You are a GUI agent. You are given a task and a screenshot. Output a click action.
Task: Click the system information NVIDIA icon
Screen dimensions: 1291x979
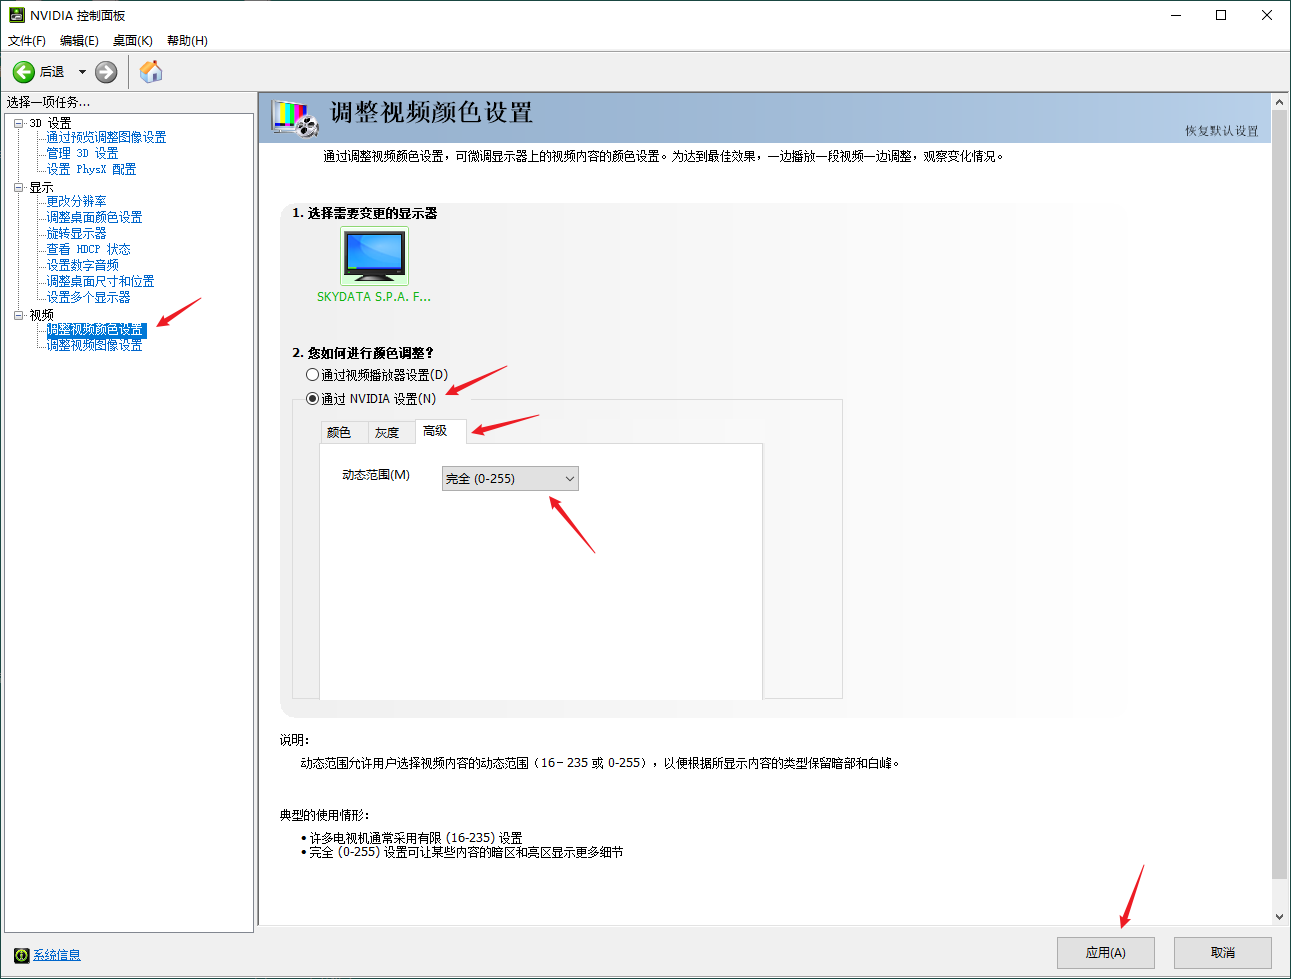pos(21,955)
